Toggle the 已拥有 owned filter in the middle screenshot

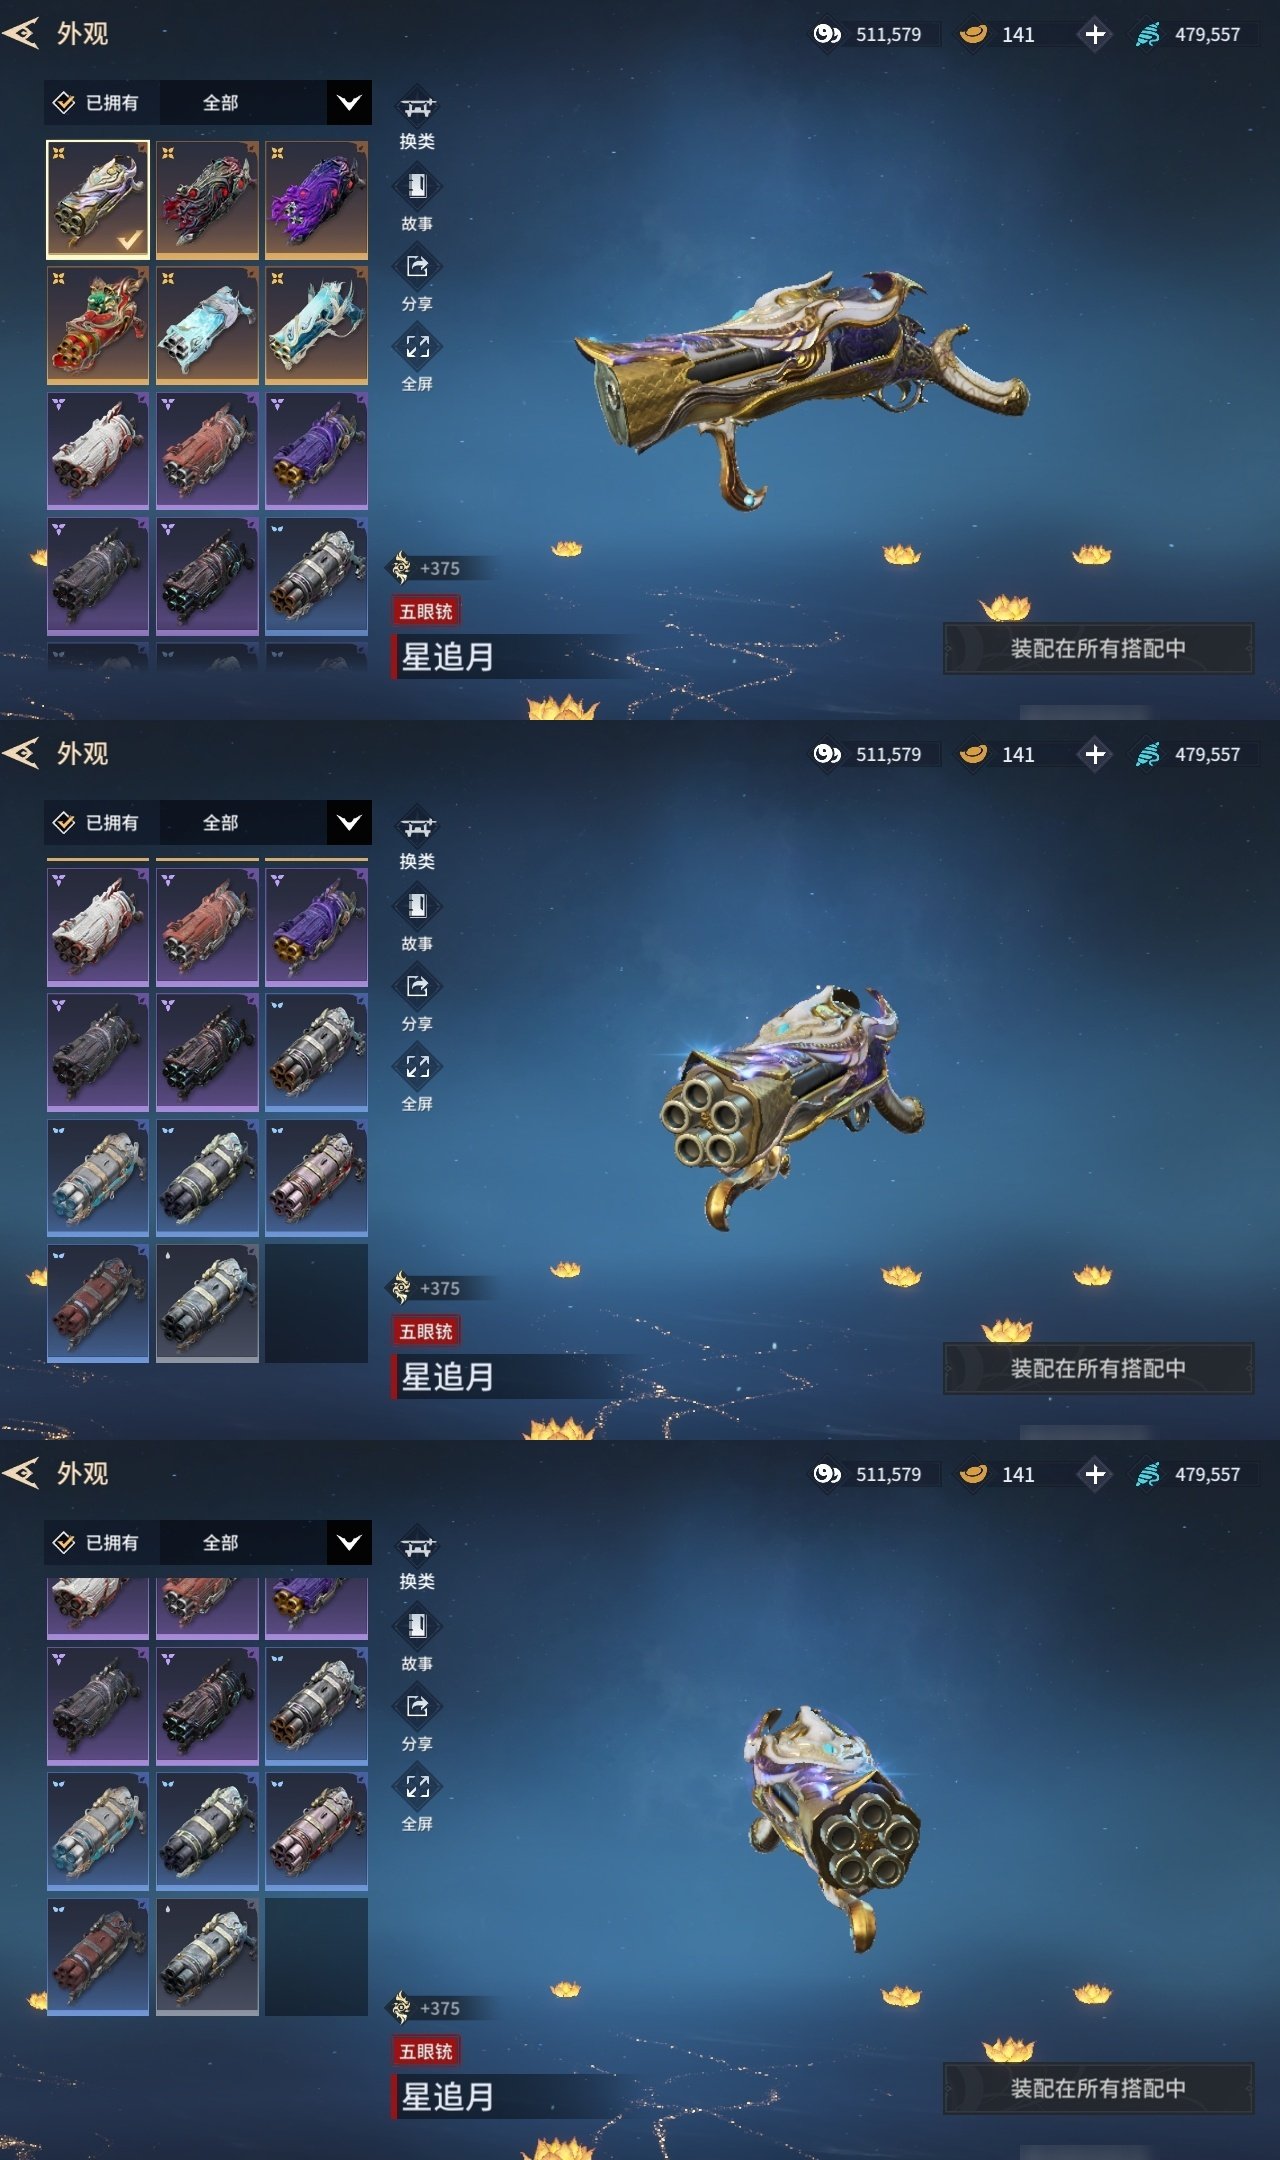click(x=97, y=822)
